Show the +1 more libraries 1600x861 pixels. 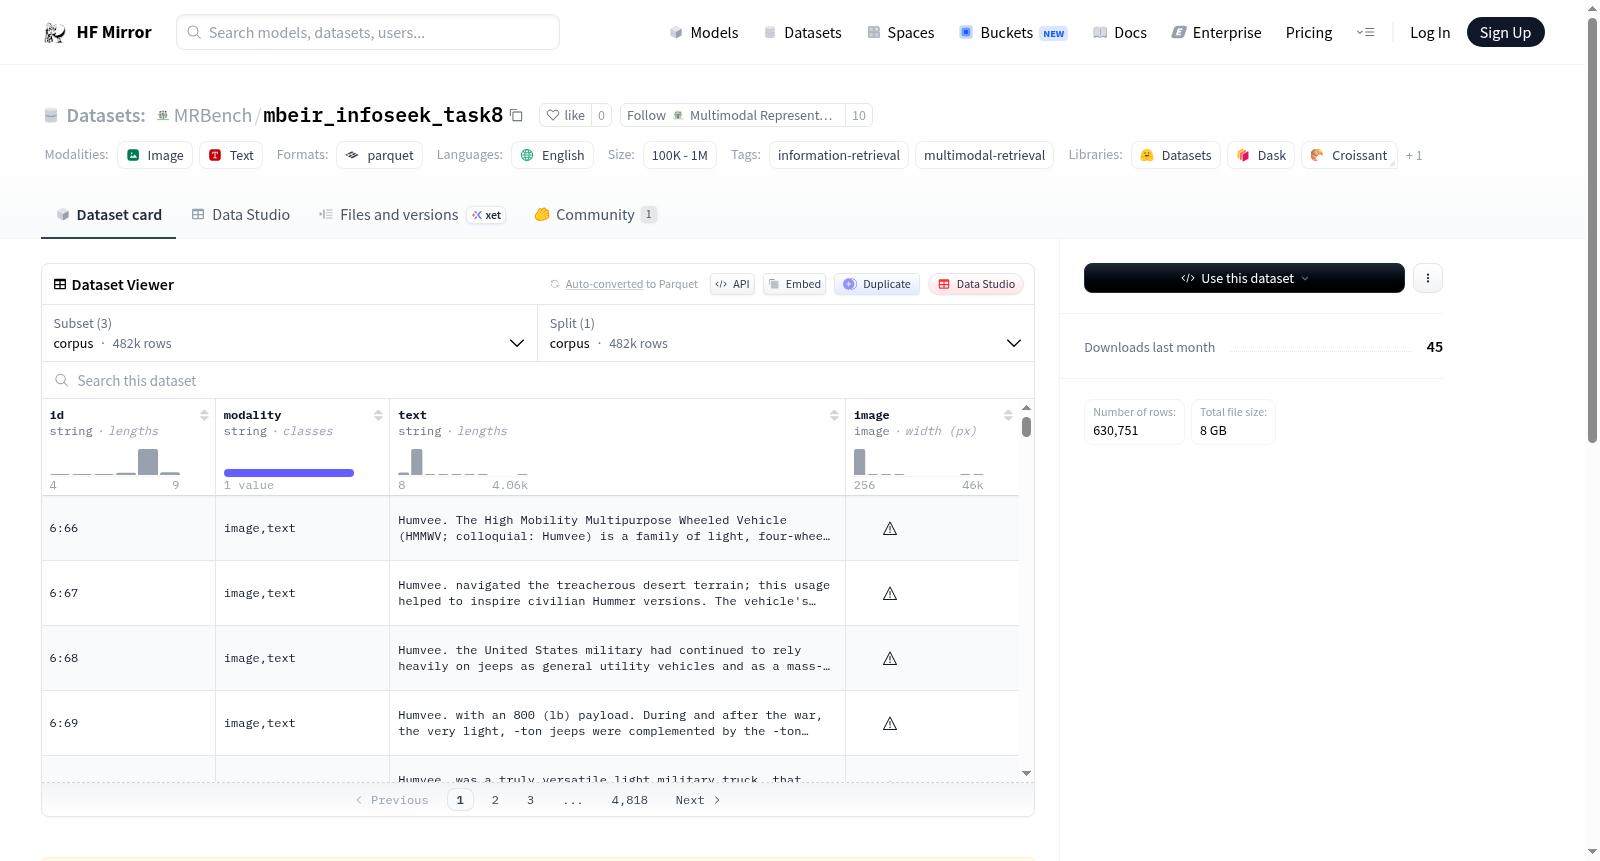[1414, 155]
